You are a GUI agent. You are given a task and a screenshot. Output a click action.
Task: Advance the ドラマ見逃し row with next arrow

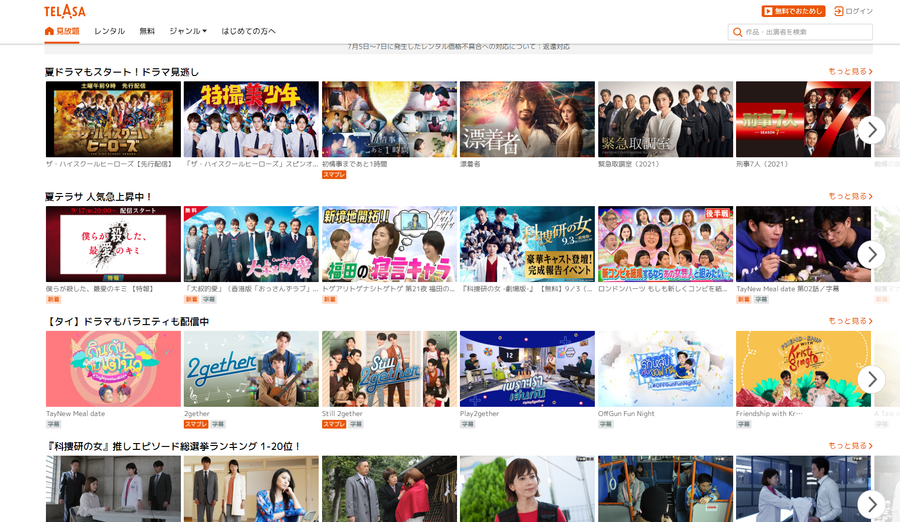click(x=871, y=130)
